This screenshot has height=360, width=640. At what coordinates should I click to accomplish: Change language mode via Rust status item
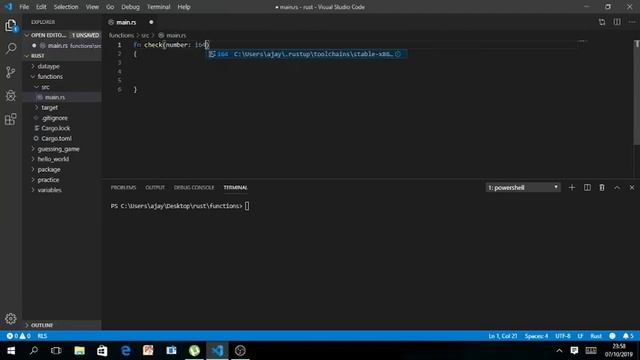click(596, 336)
